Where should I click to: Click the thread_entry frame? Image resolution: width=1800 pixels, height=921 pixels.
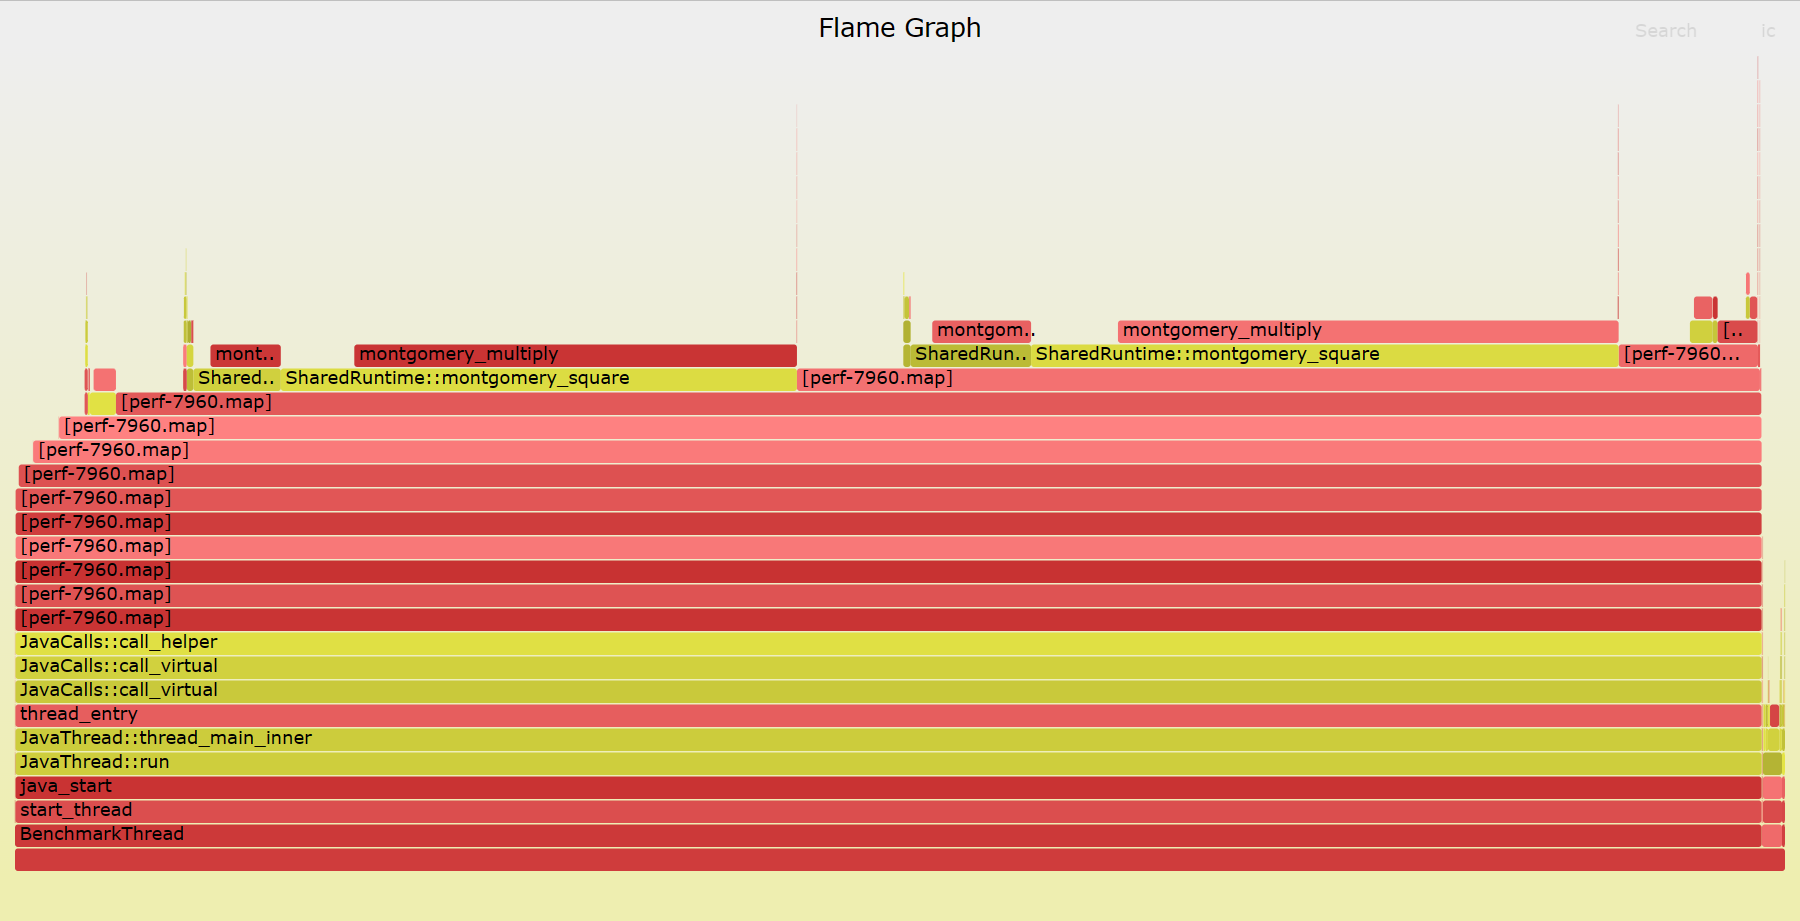(888, 715)
